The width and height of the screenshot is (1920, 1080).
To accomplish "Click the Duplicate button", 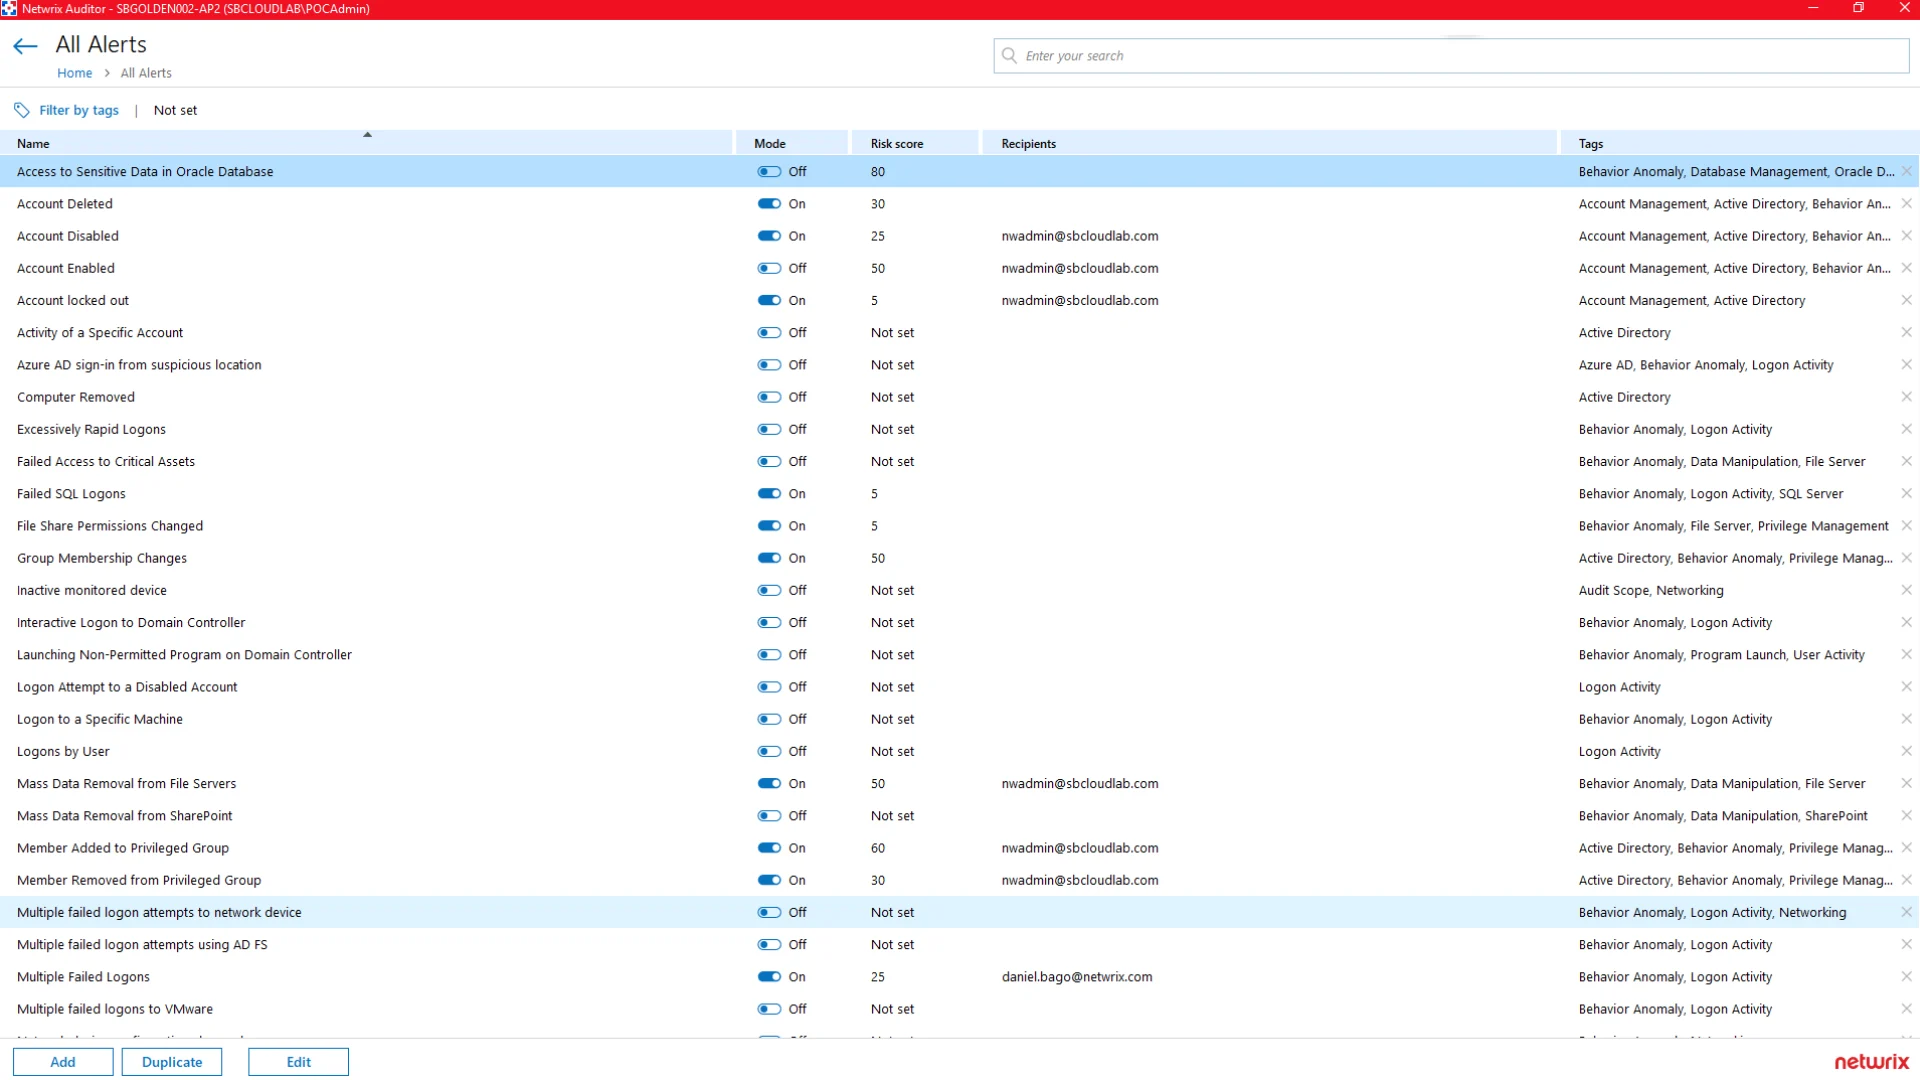I will click(x=172, y=1062).
